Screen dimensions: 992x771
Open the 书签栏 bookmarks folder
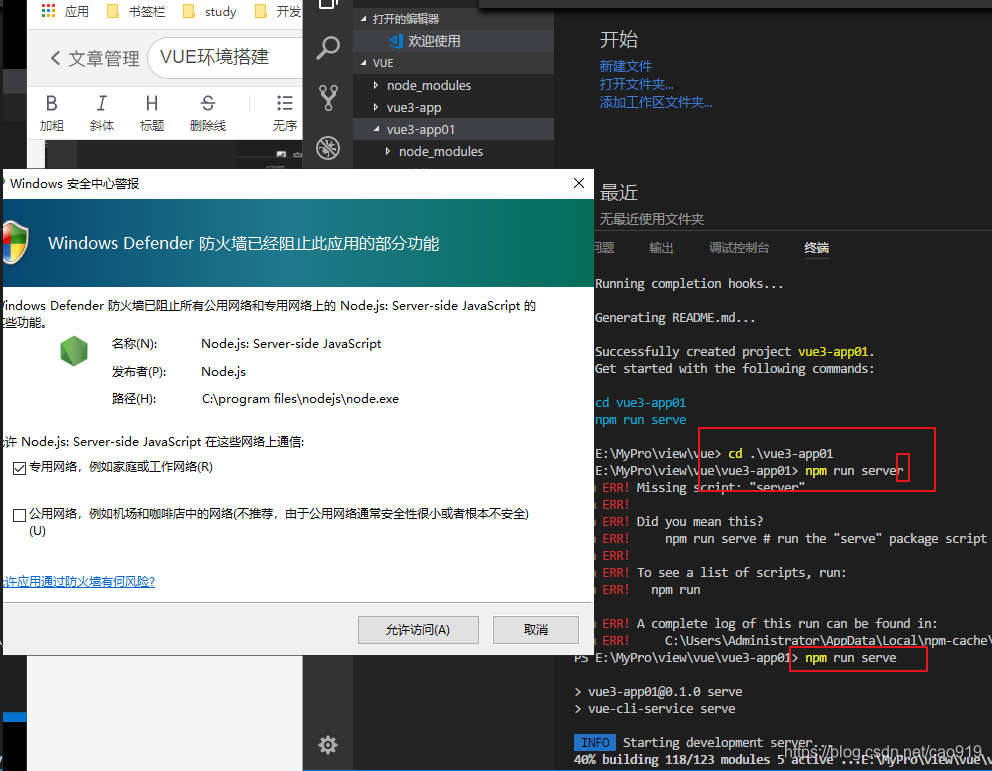pyautogui.click(x=135, y=11)
